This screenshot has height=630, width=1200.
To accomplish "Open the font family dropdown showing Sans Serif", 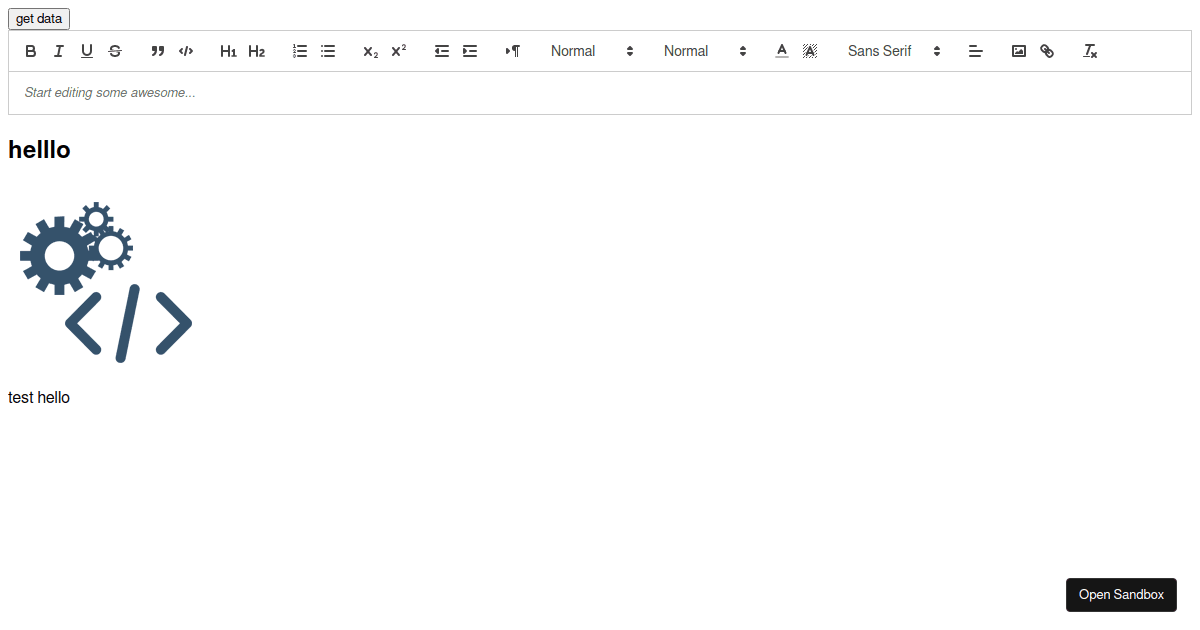I will point(893,51).
